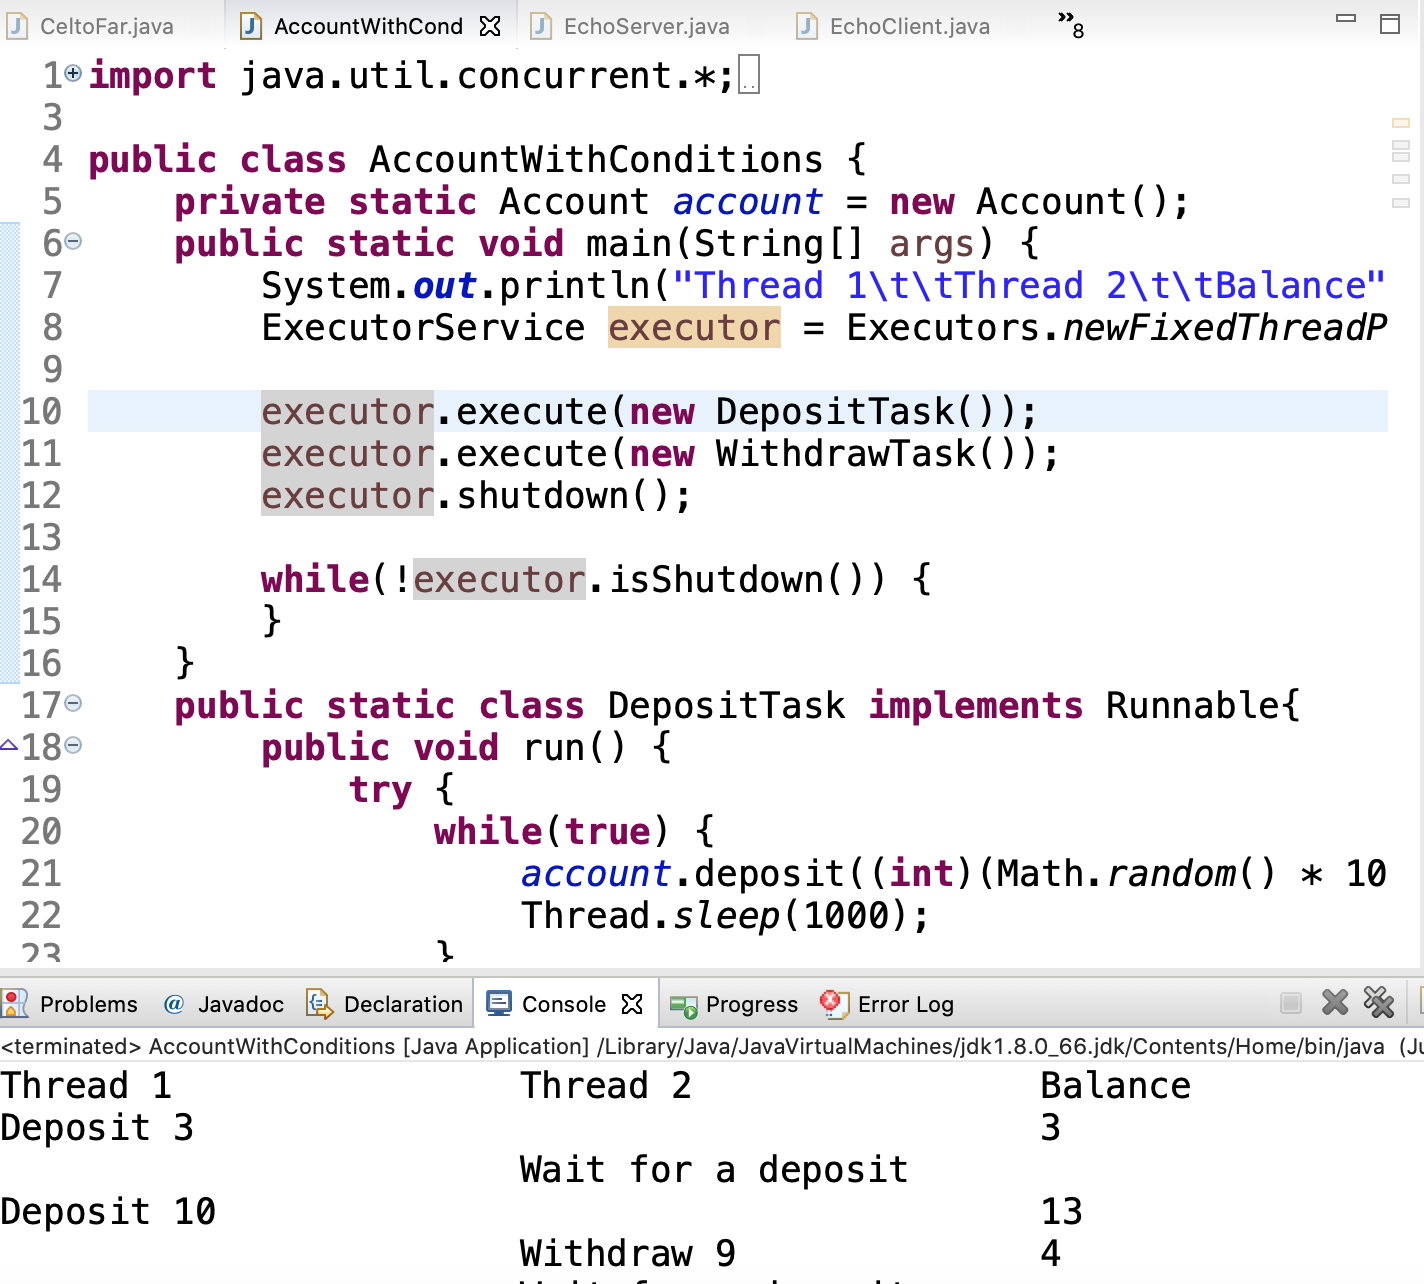Click the Terminate square in the console toolbar
Screen dimensions: 1424x1284
[1291, 1003]
